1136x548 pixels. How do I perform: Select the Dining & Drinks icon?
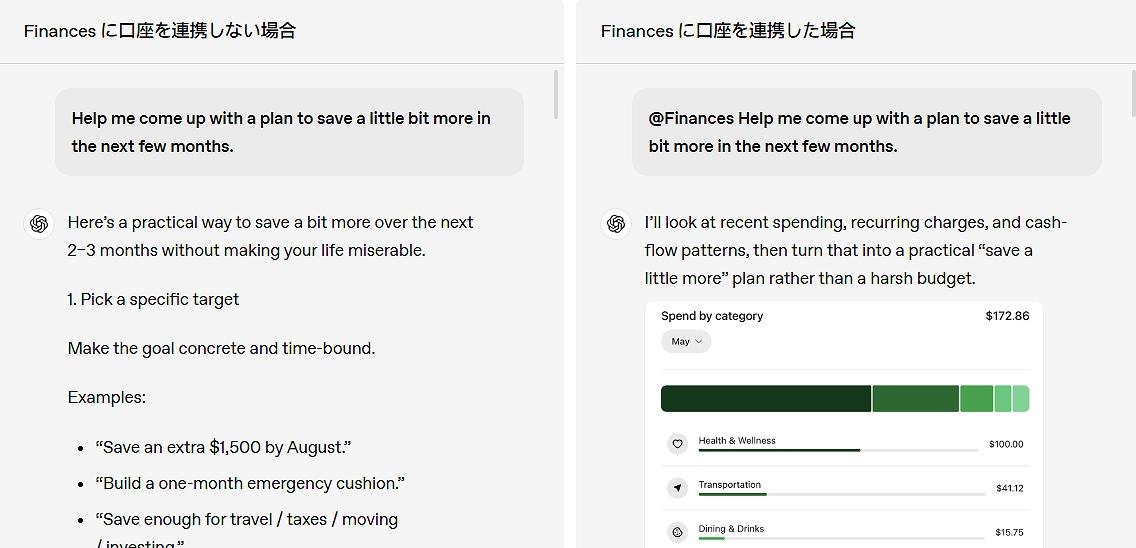(677, 532)
